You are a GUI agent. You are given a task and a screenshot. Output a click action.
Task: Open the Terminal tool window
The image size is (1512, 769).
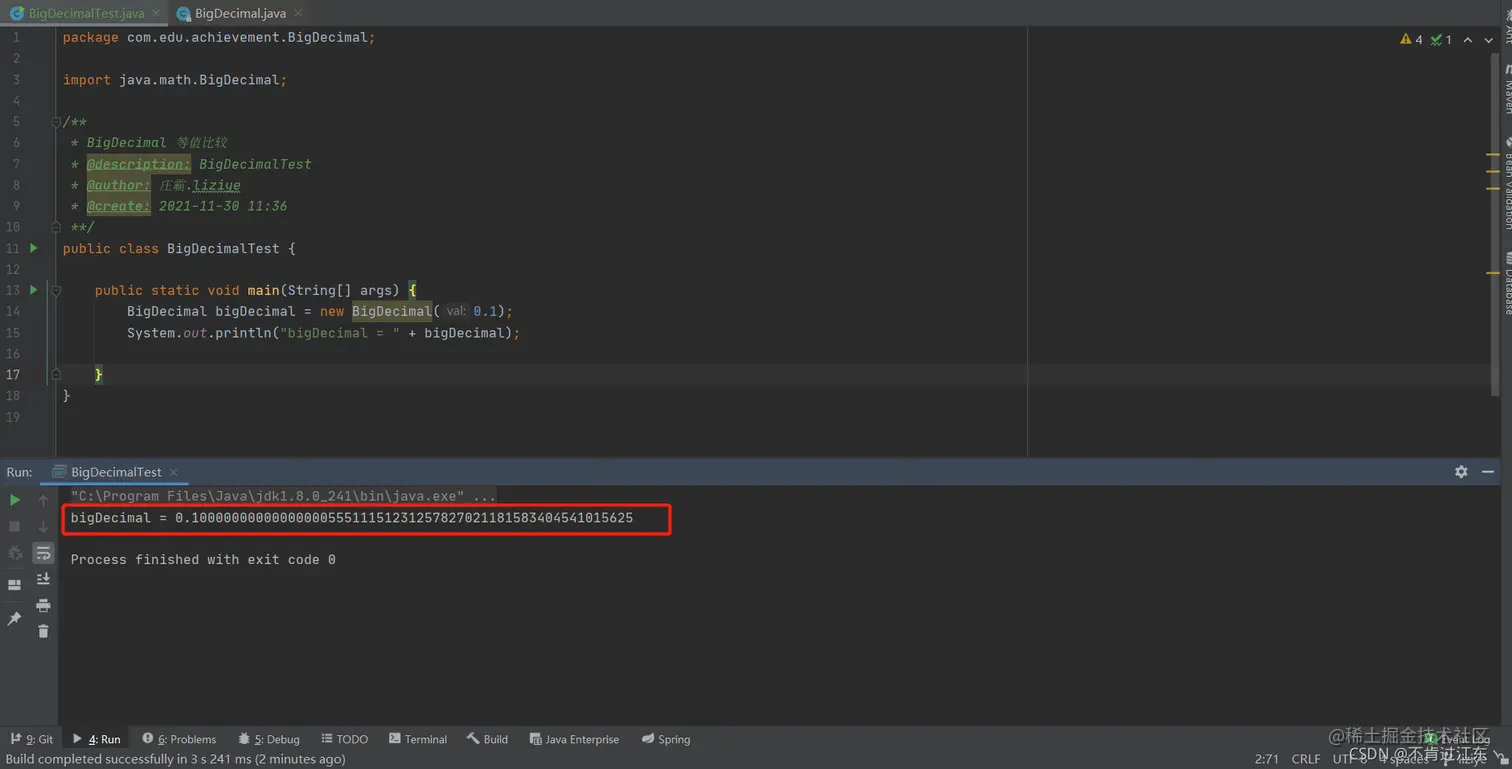pos(418,739)
